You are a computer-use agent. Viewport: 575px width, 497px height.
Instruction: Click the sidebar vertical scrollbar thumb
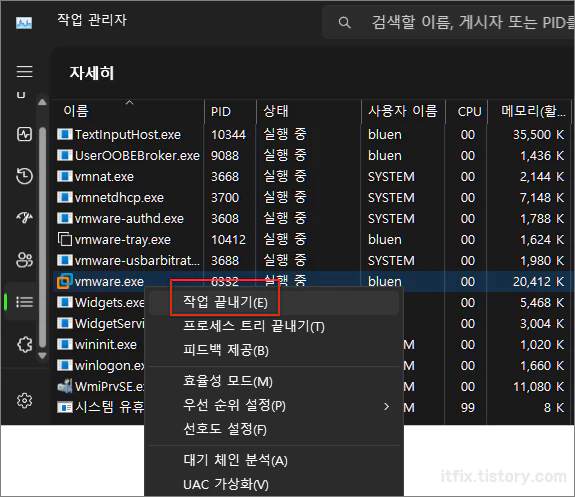[42, 237]
